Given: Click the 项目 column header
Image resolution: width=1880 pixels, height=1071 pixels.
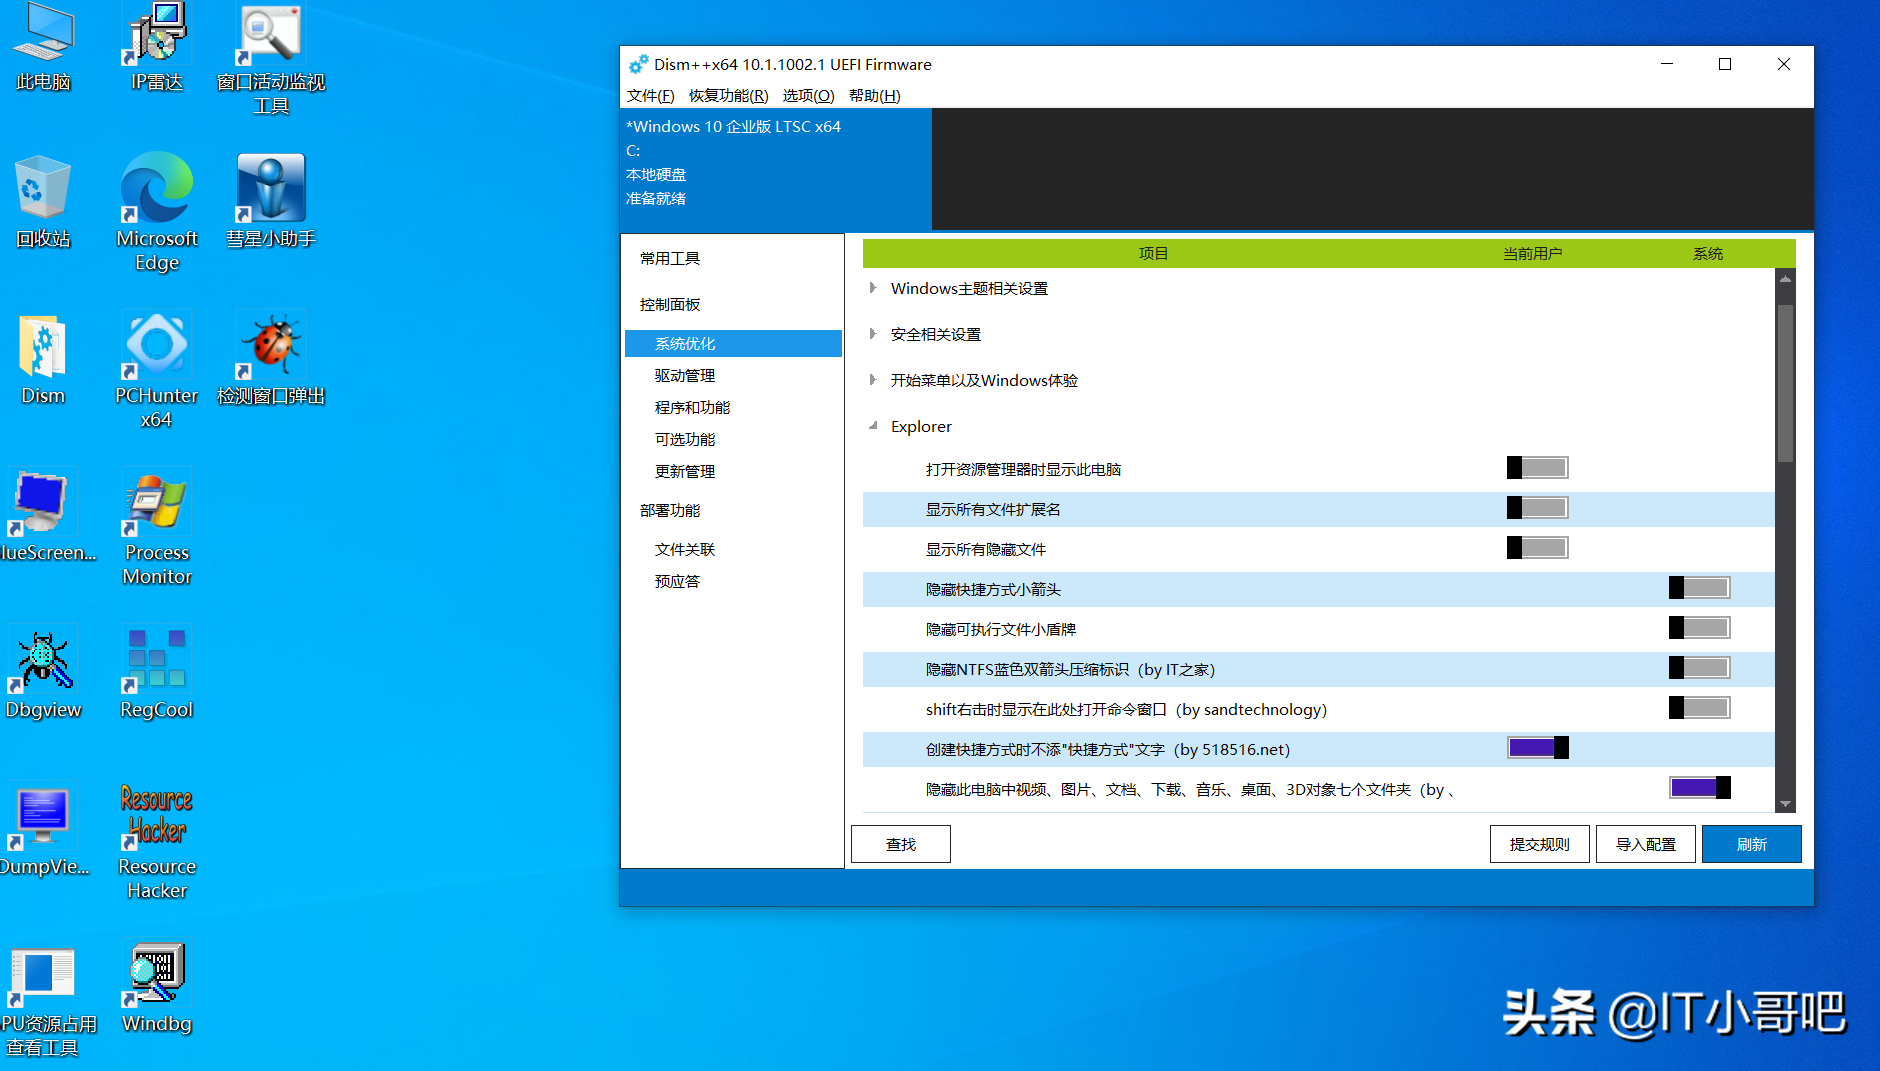Looking at the screenshot, I should point(1153,253).
